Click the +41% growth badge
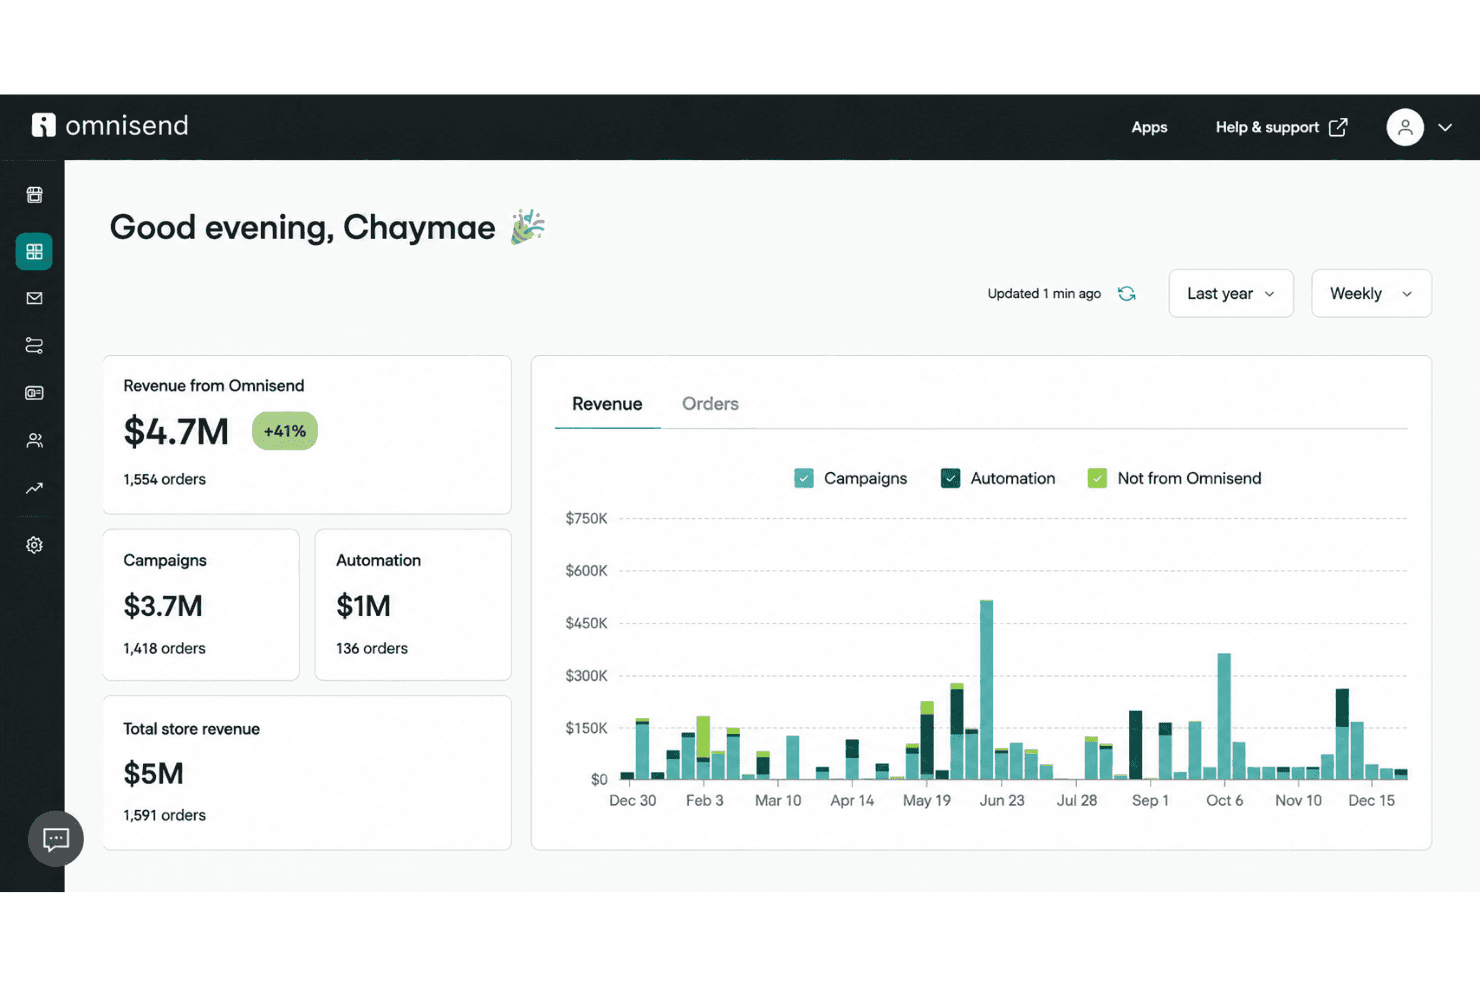The image size is (1480, 987). [x=285, y=431]
